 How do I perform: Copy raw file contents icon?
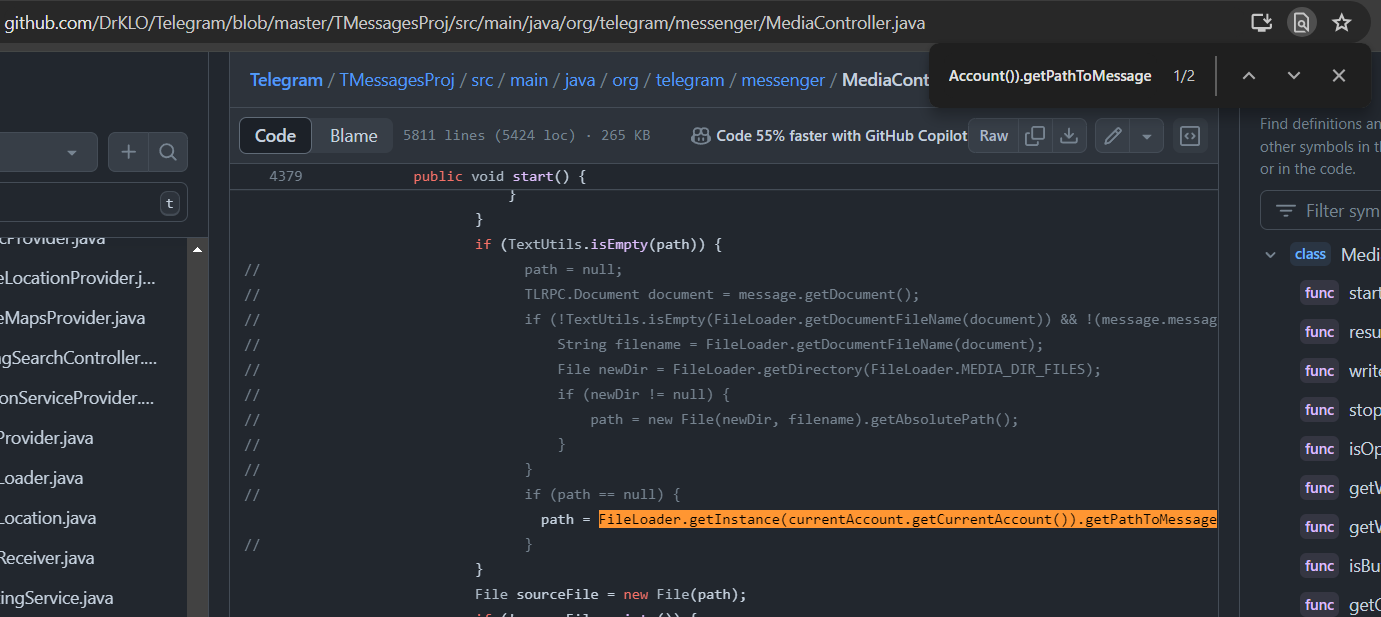tap(1035, 136)
